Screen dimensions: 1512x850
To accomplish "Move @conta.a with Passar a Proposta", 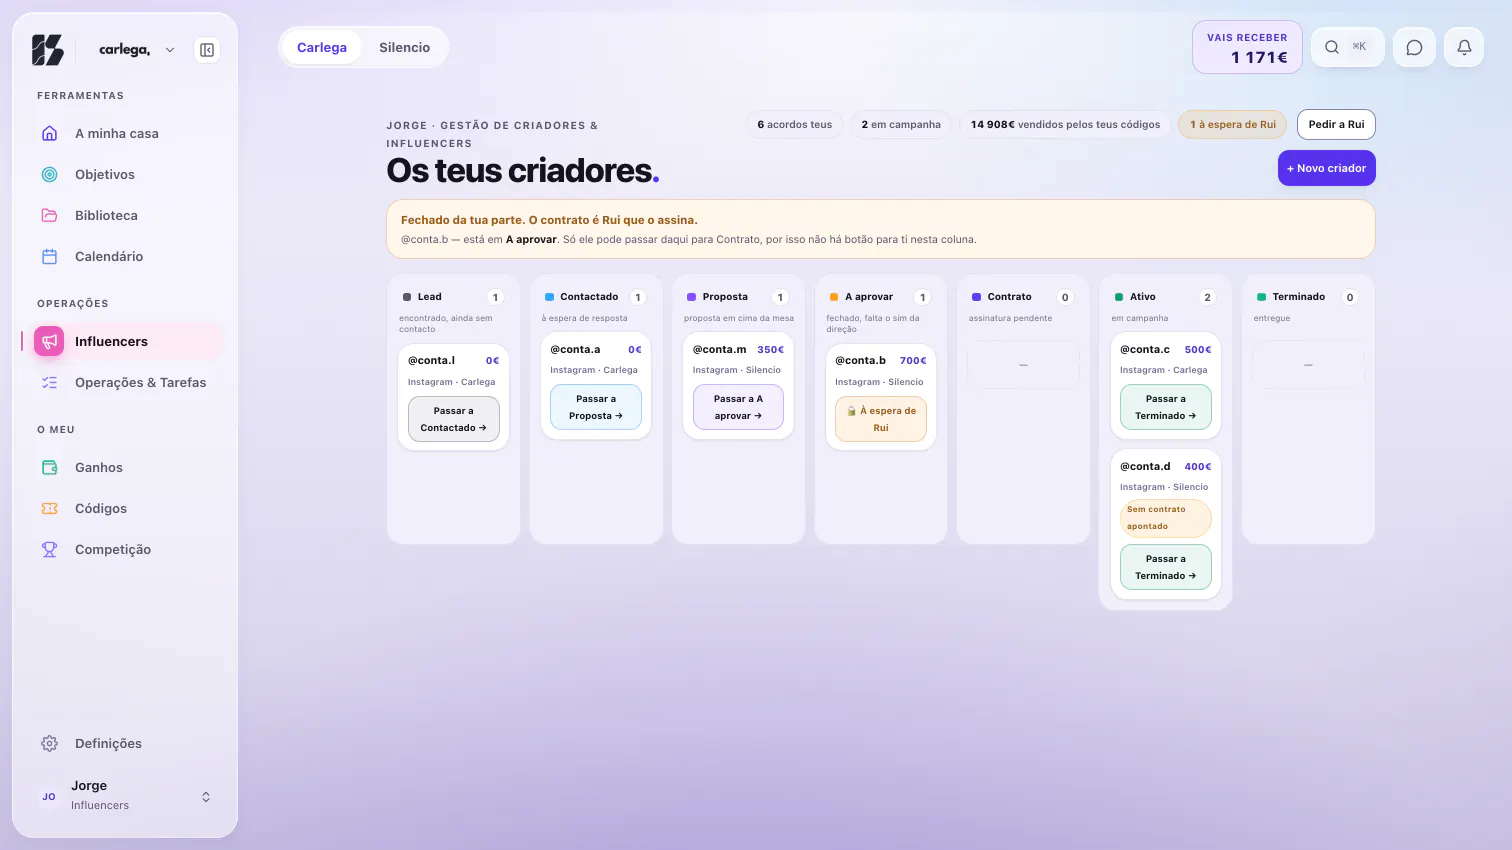I will (596, 407).
